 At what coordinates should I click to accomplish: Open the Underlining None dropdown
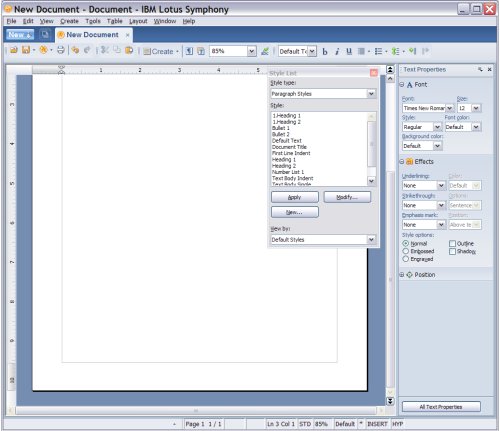pyautogui.click(x=441, y=185)
